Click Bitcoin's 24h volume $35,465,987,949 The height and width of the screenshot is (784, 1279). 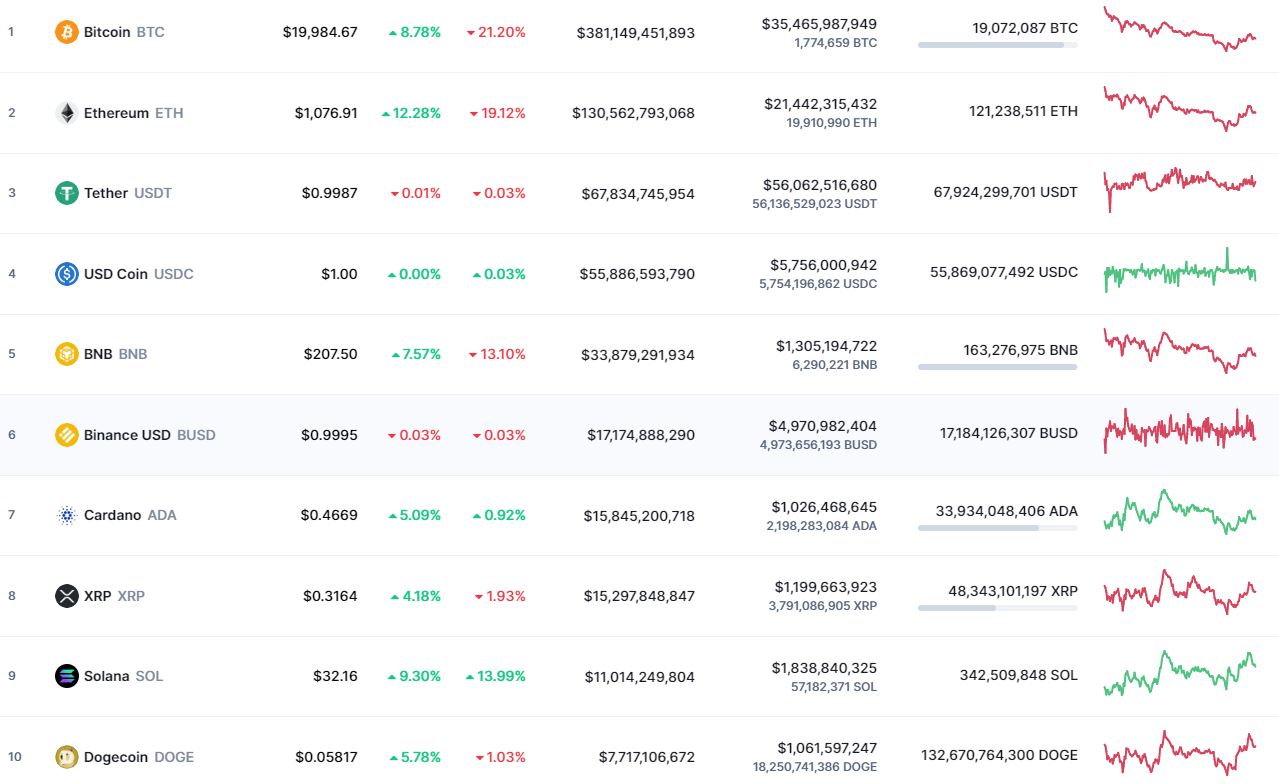click(819, 24)
